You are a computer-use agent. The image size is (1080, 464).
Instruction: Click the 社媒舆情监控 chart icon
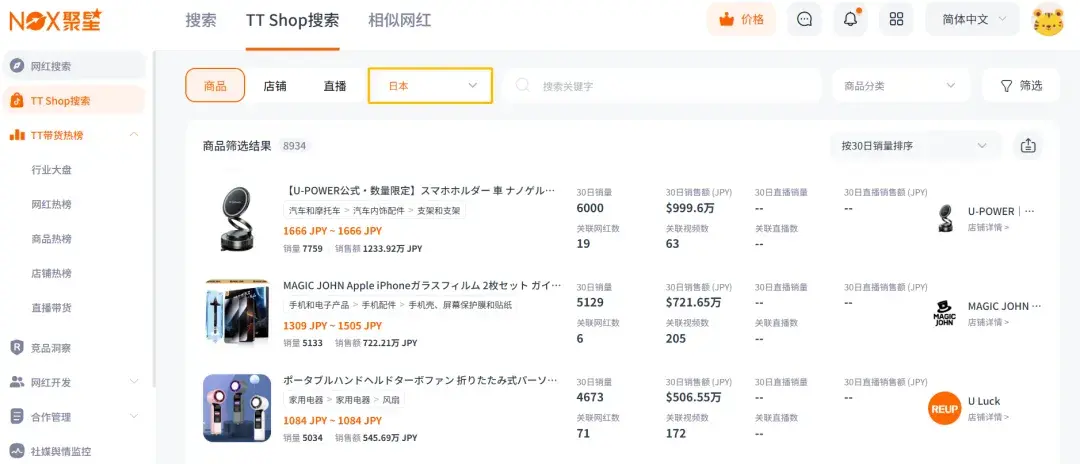17,452
